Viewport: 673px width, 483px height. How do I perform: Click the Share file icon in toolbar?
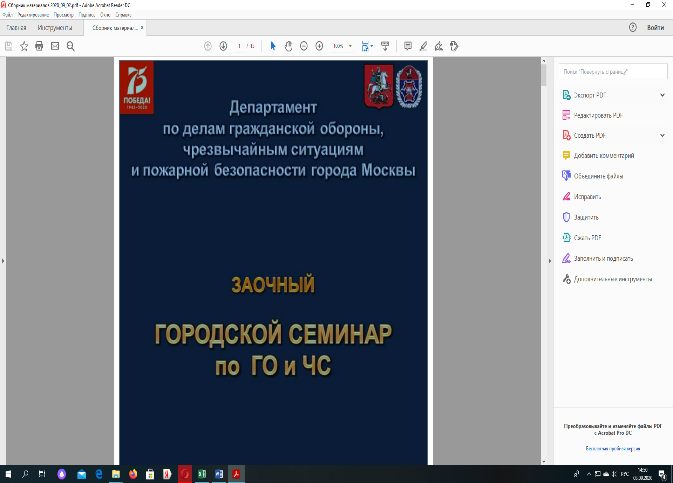pos(454,46)
